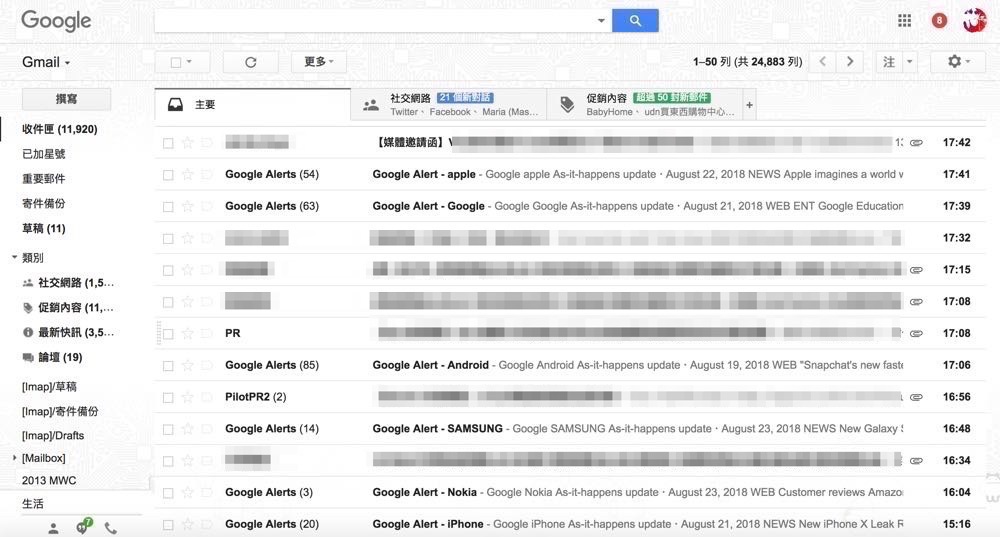Click the 撰寫 compose button
The image size is (1000, 537).
(67, 99)
